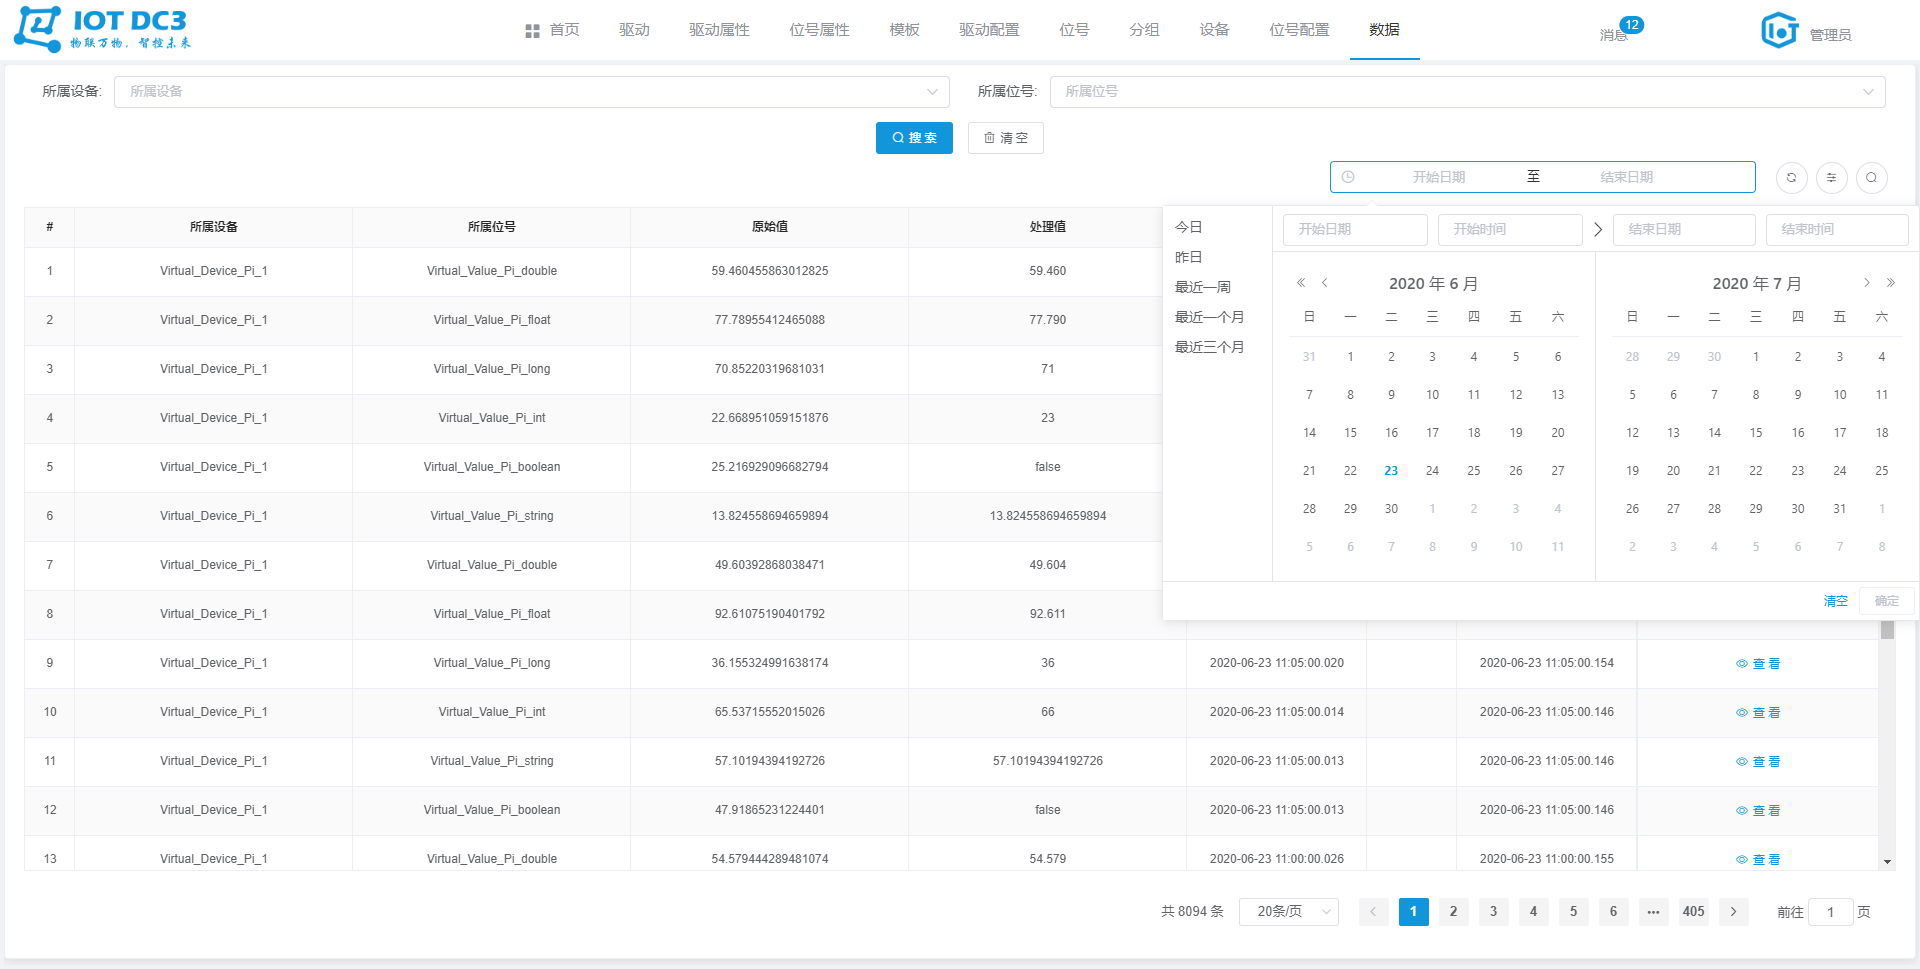Click the refresh icon button
Viewport: 1920px width, 969px height.
point(1791,178)
